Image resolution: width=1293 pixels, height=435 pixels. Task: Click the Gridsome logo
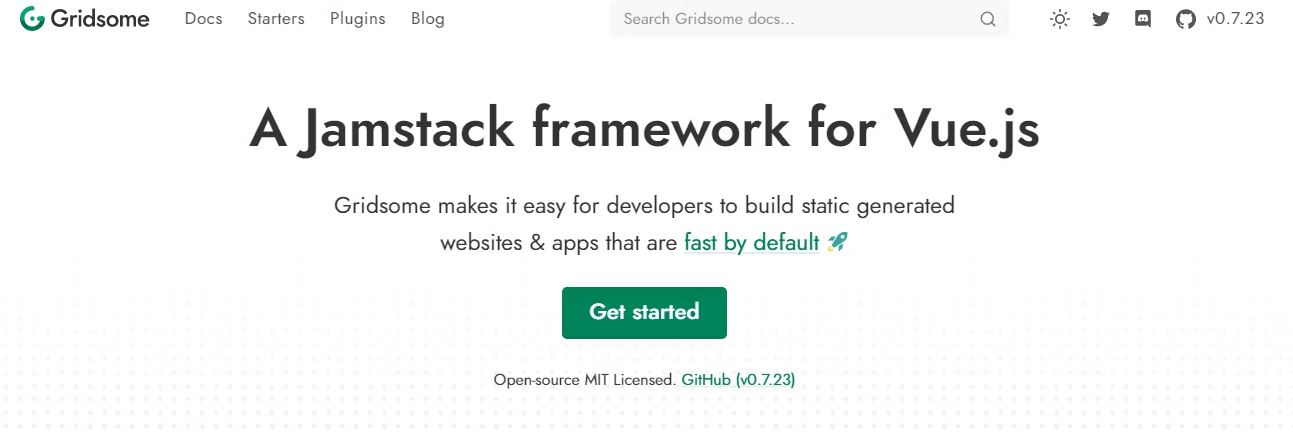point(85,19)
